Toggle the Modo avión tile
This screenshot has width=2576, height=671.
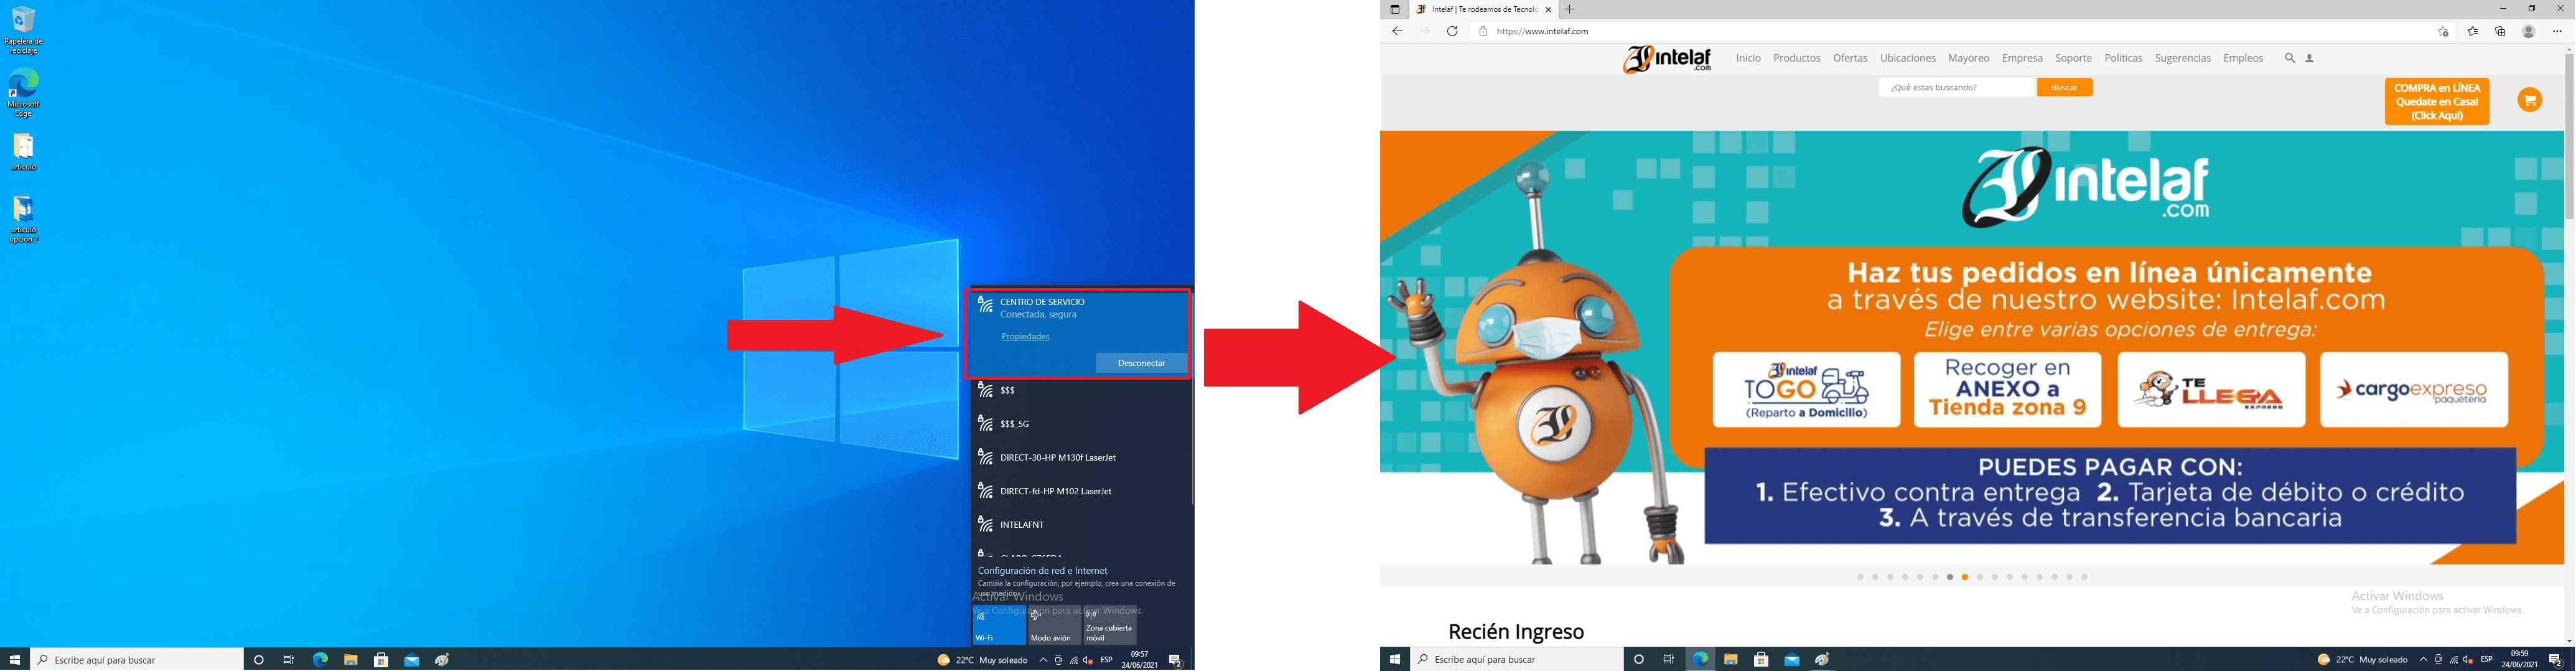tap(1054, 626)
